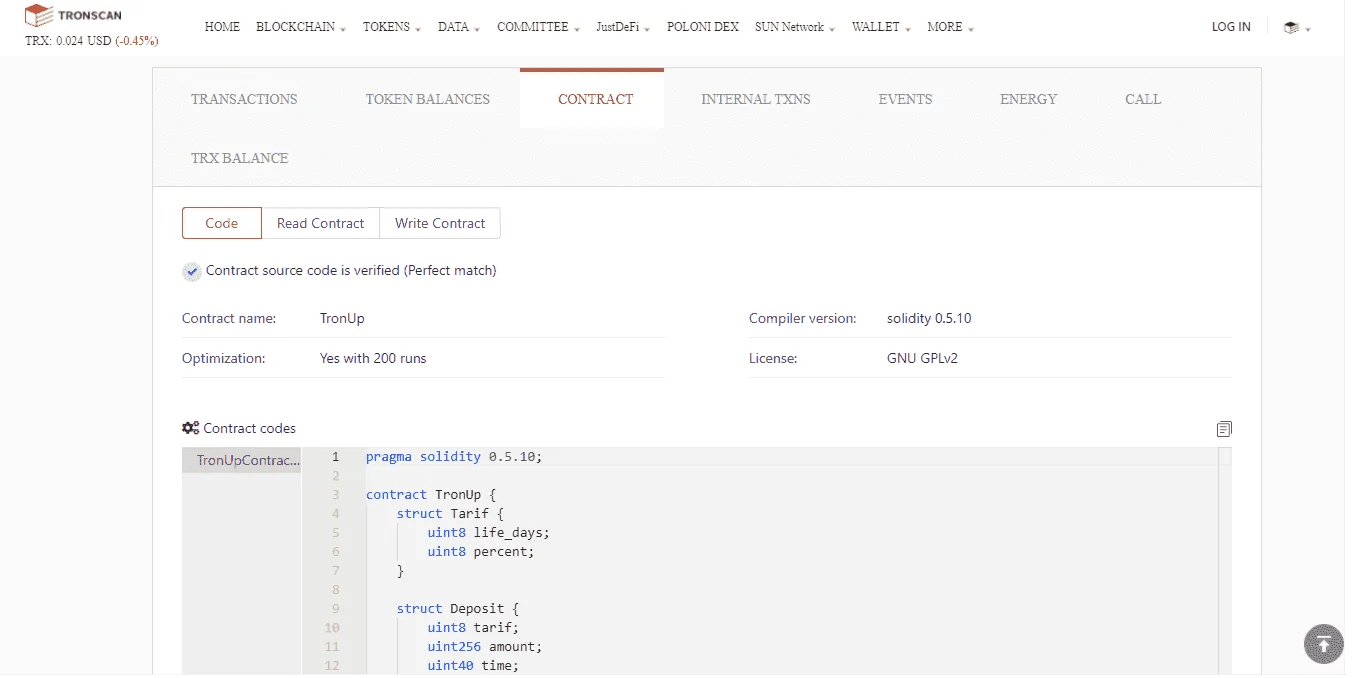Click the TRONSCAN logo
Screen dimensions: 1352x678
[x=74, y=16]
